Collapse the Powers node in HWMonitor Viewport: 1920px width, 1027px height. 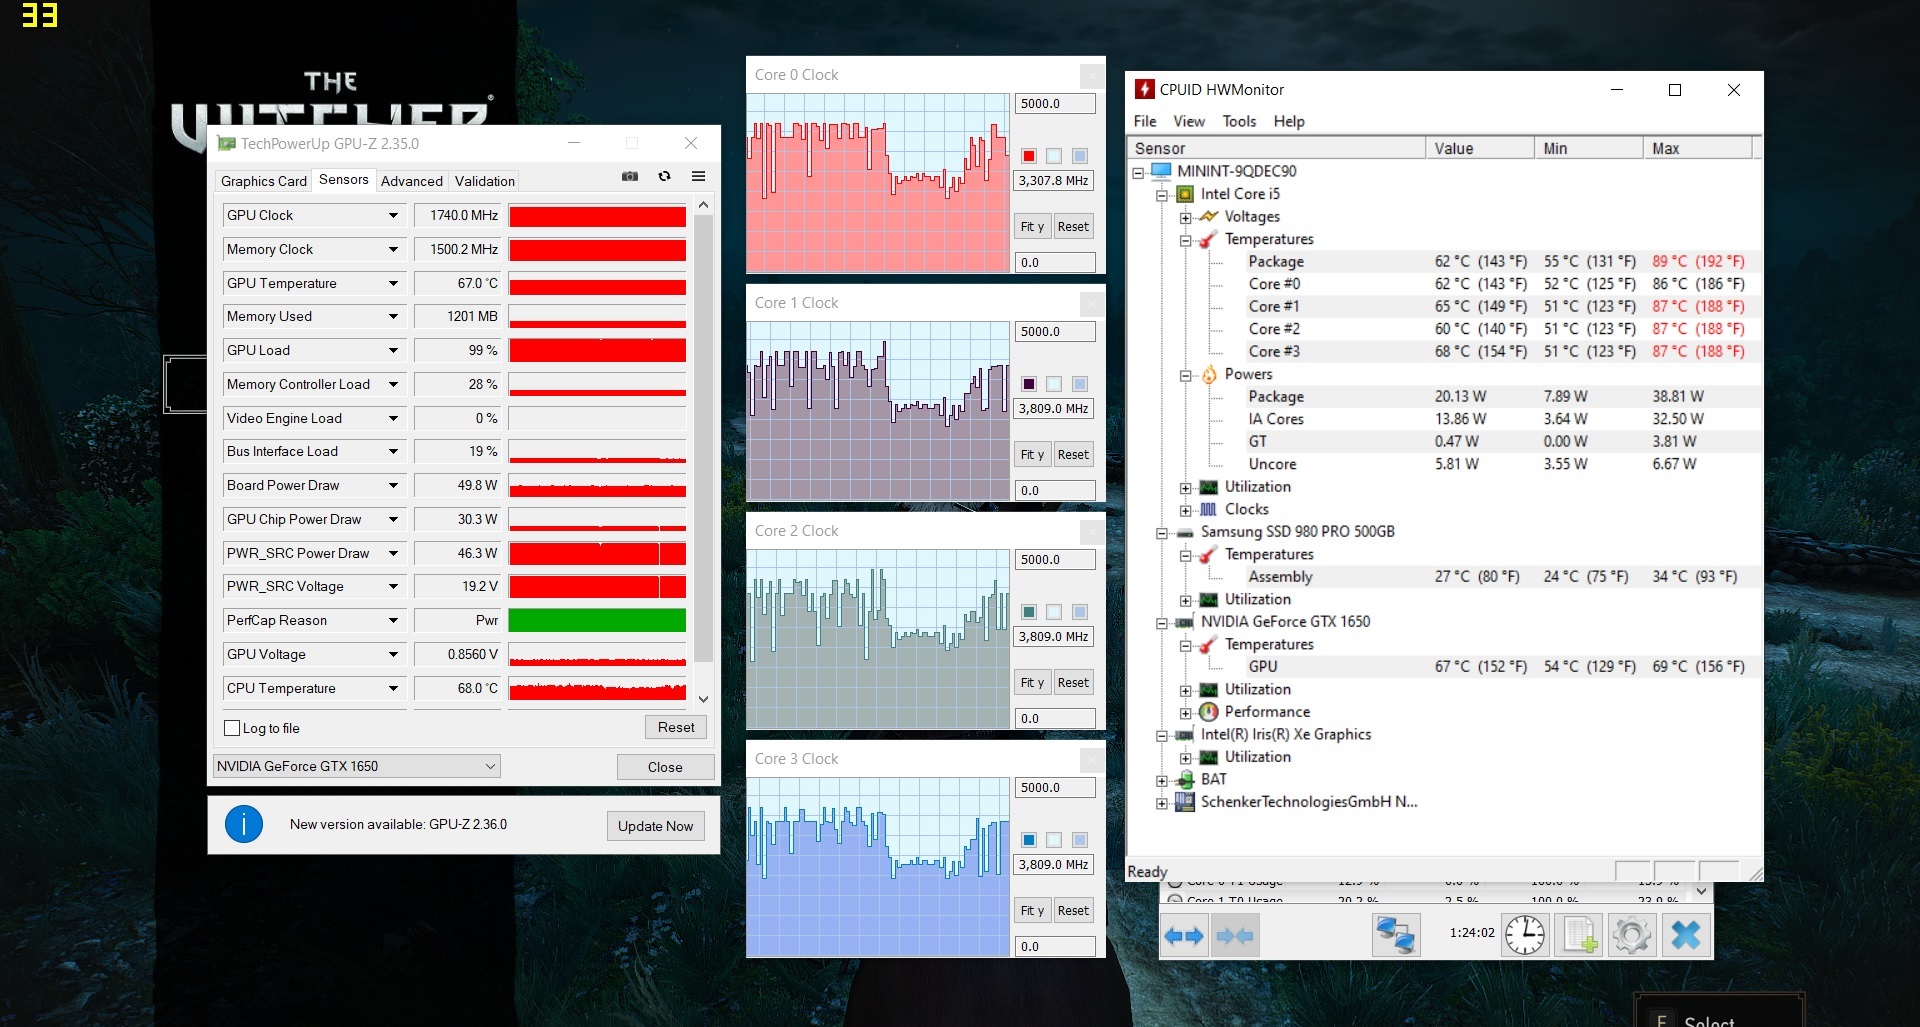(x=1186, y=375)
